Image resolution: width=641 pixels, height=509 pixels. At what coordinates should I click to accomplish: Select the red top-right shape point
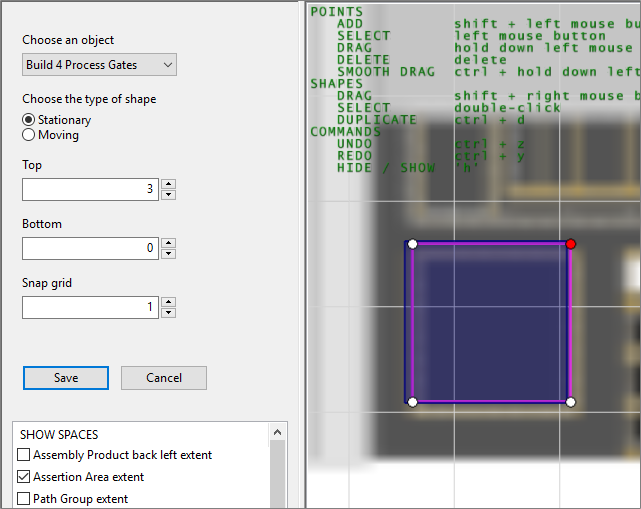coord(571,244)
